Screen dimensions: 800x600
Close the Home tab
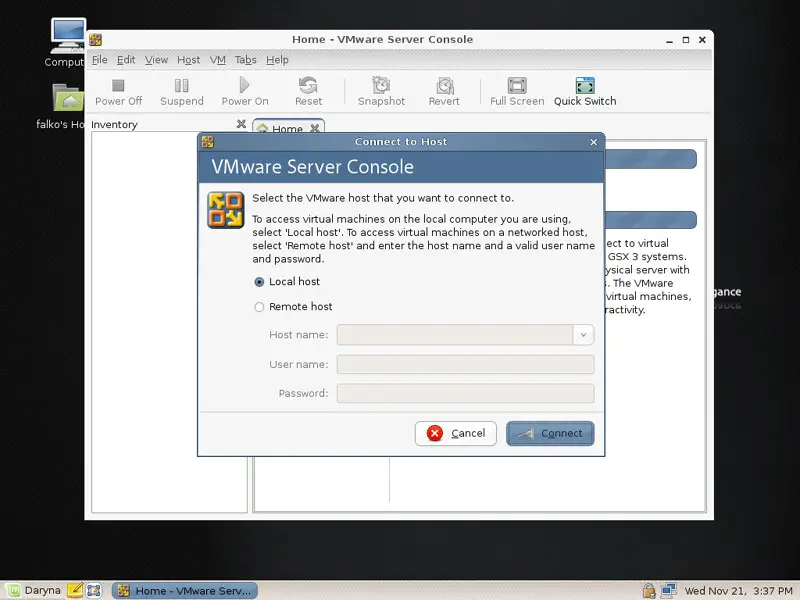tap(315, 128)
